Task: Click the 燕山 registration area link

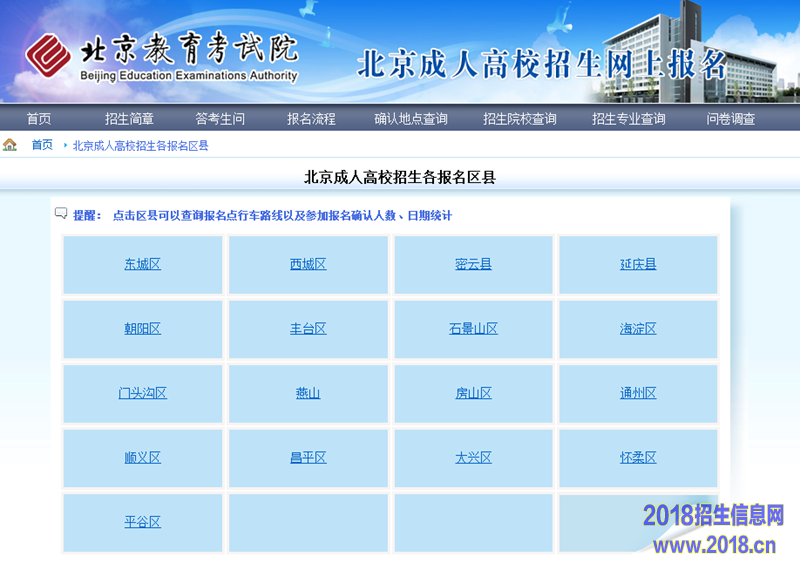Action: pyautogui.click(x=308, y=394)
